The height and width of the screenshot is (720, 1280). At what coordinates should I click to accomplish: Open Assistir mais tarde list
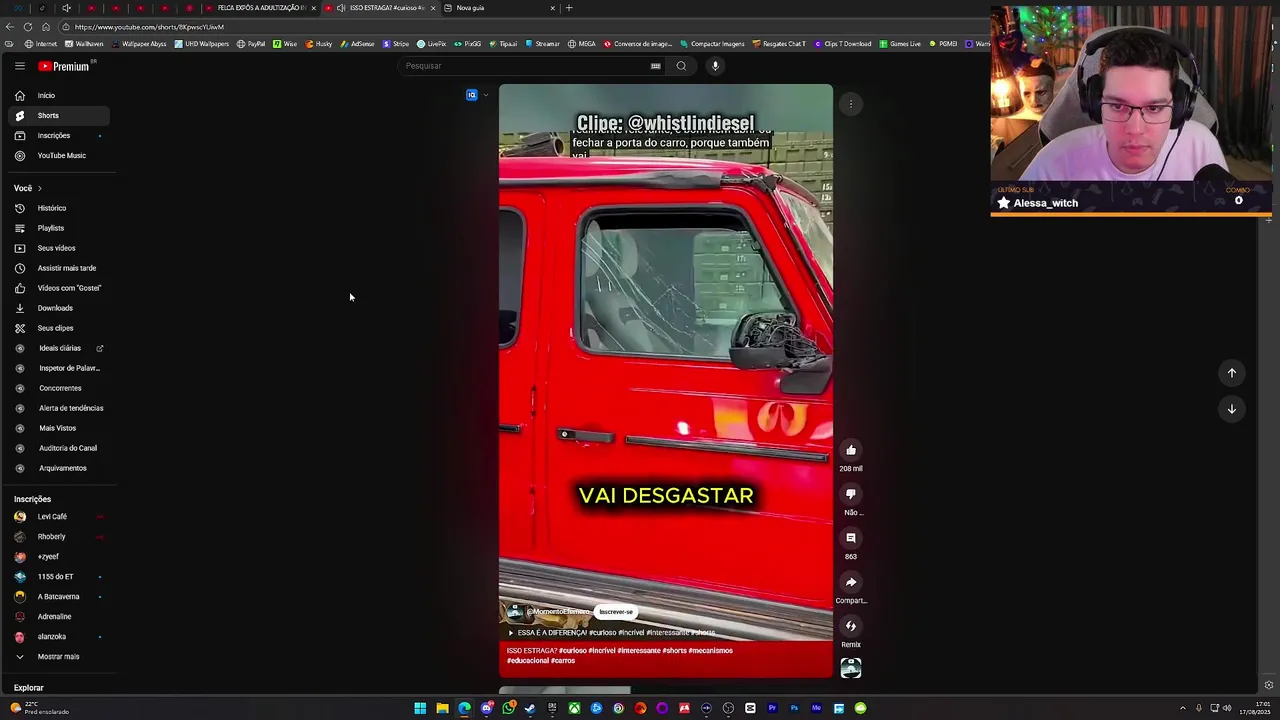click(57, 268)
